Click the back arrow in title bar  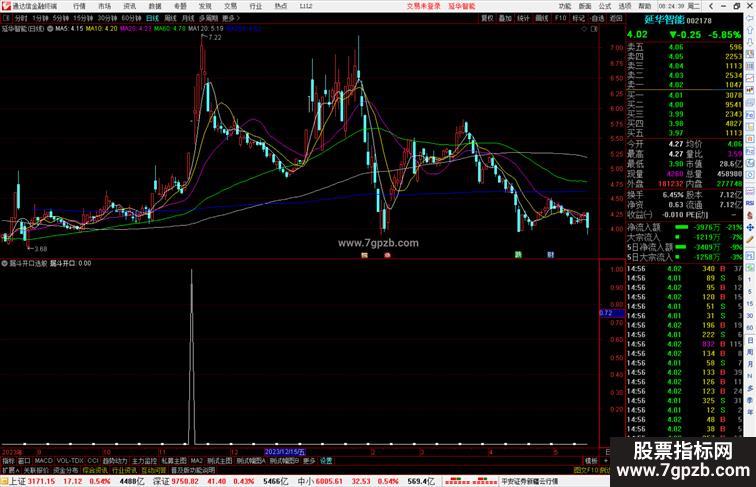click(711, 6)
